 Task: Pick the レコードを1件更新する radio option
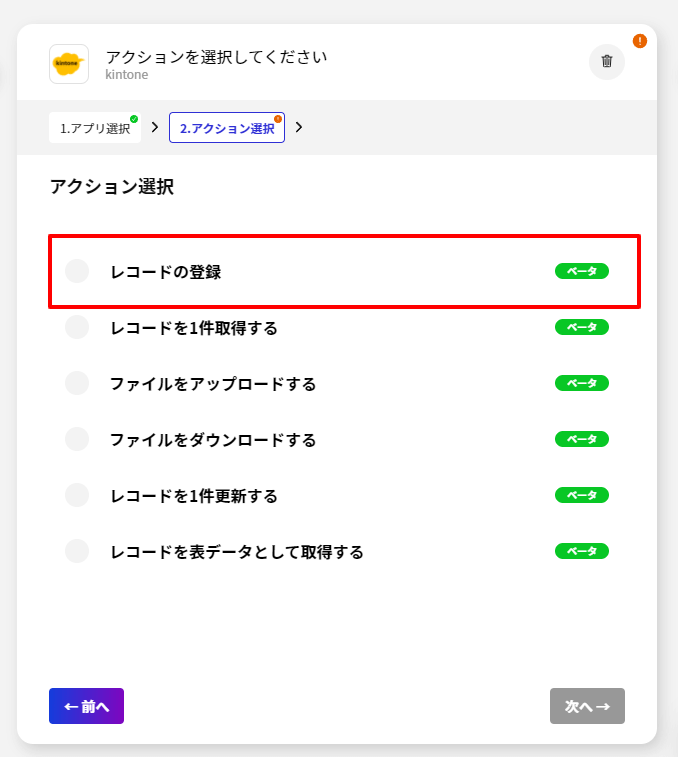tap(77, 495)
